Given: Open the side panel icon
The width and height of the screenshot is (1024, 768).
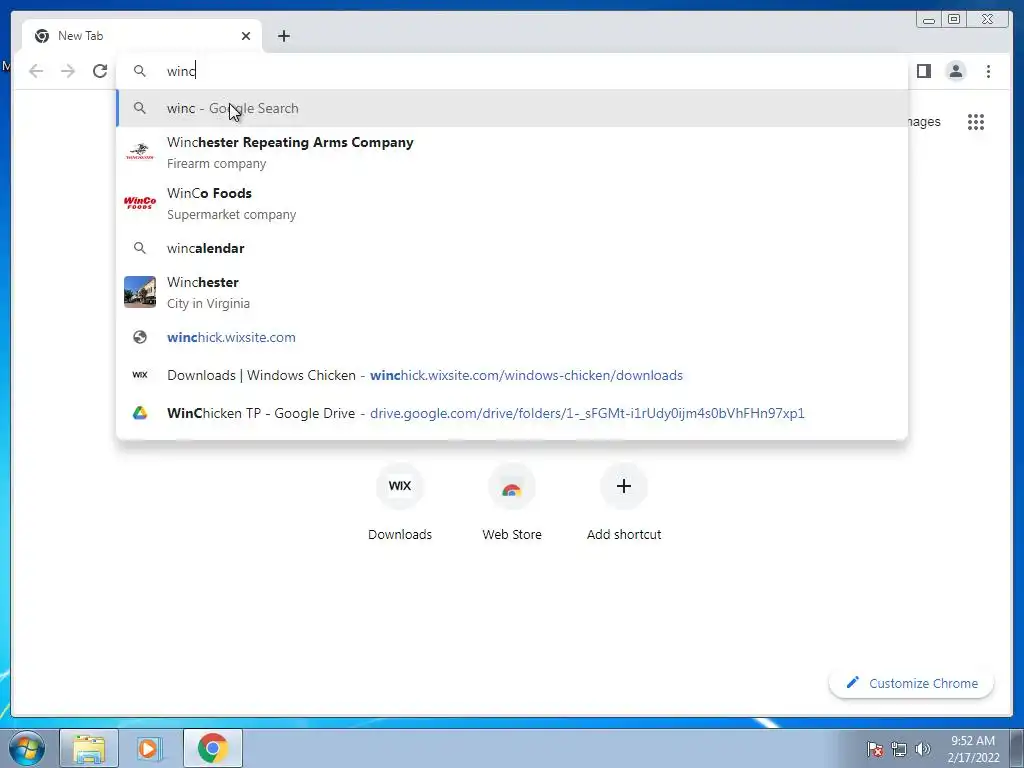Looking at the screenshot, I should [x=923, y=71].
